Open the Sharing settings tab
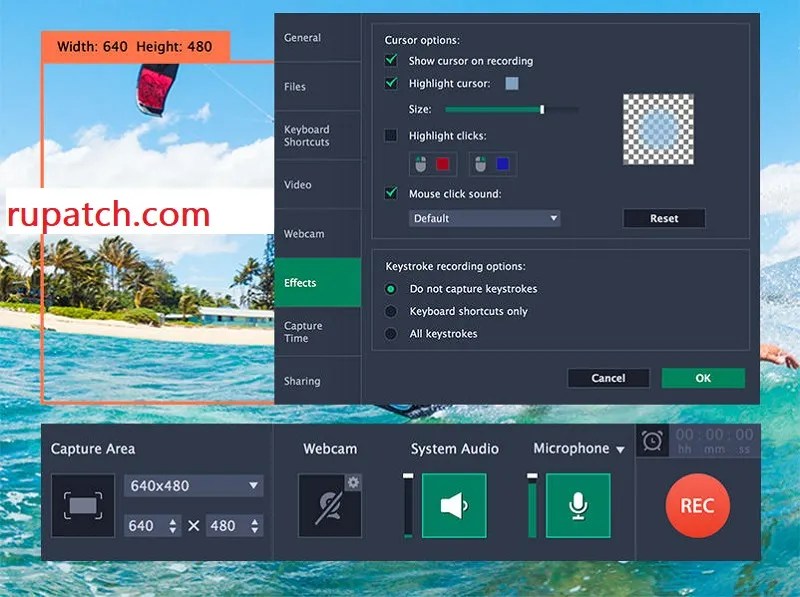 [x=305, y=381]
